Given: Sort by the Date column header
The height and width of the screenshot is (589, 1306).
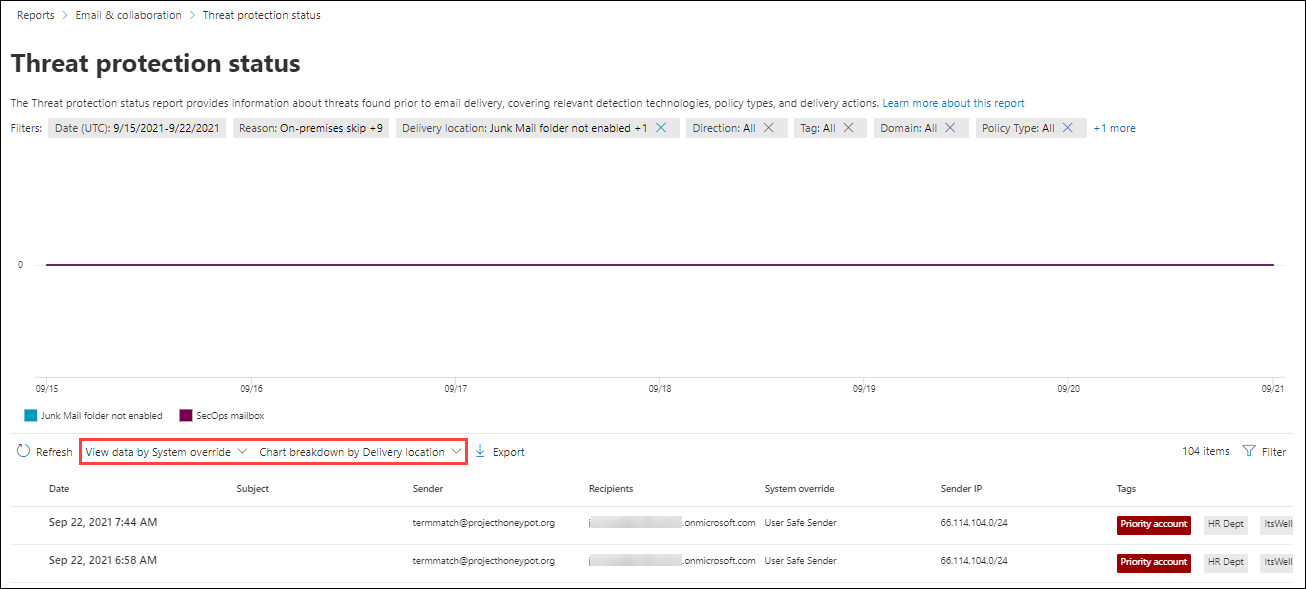Looking at the screenshot, I should coord(60,489).
